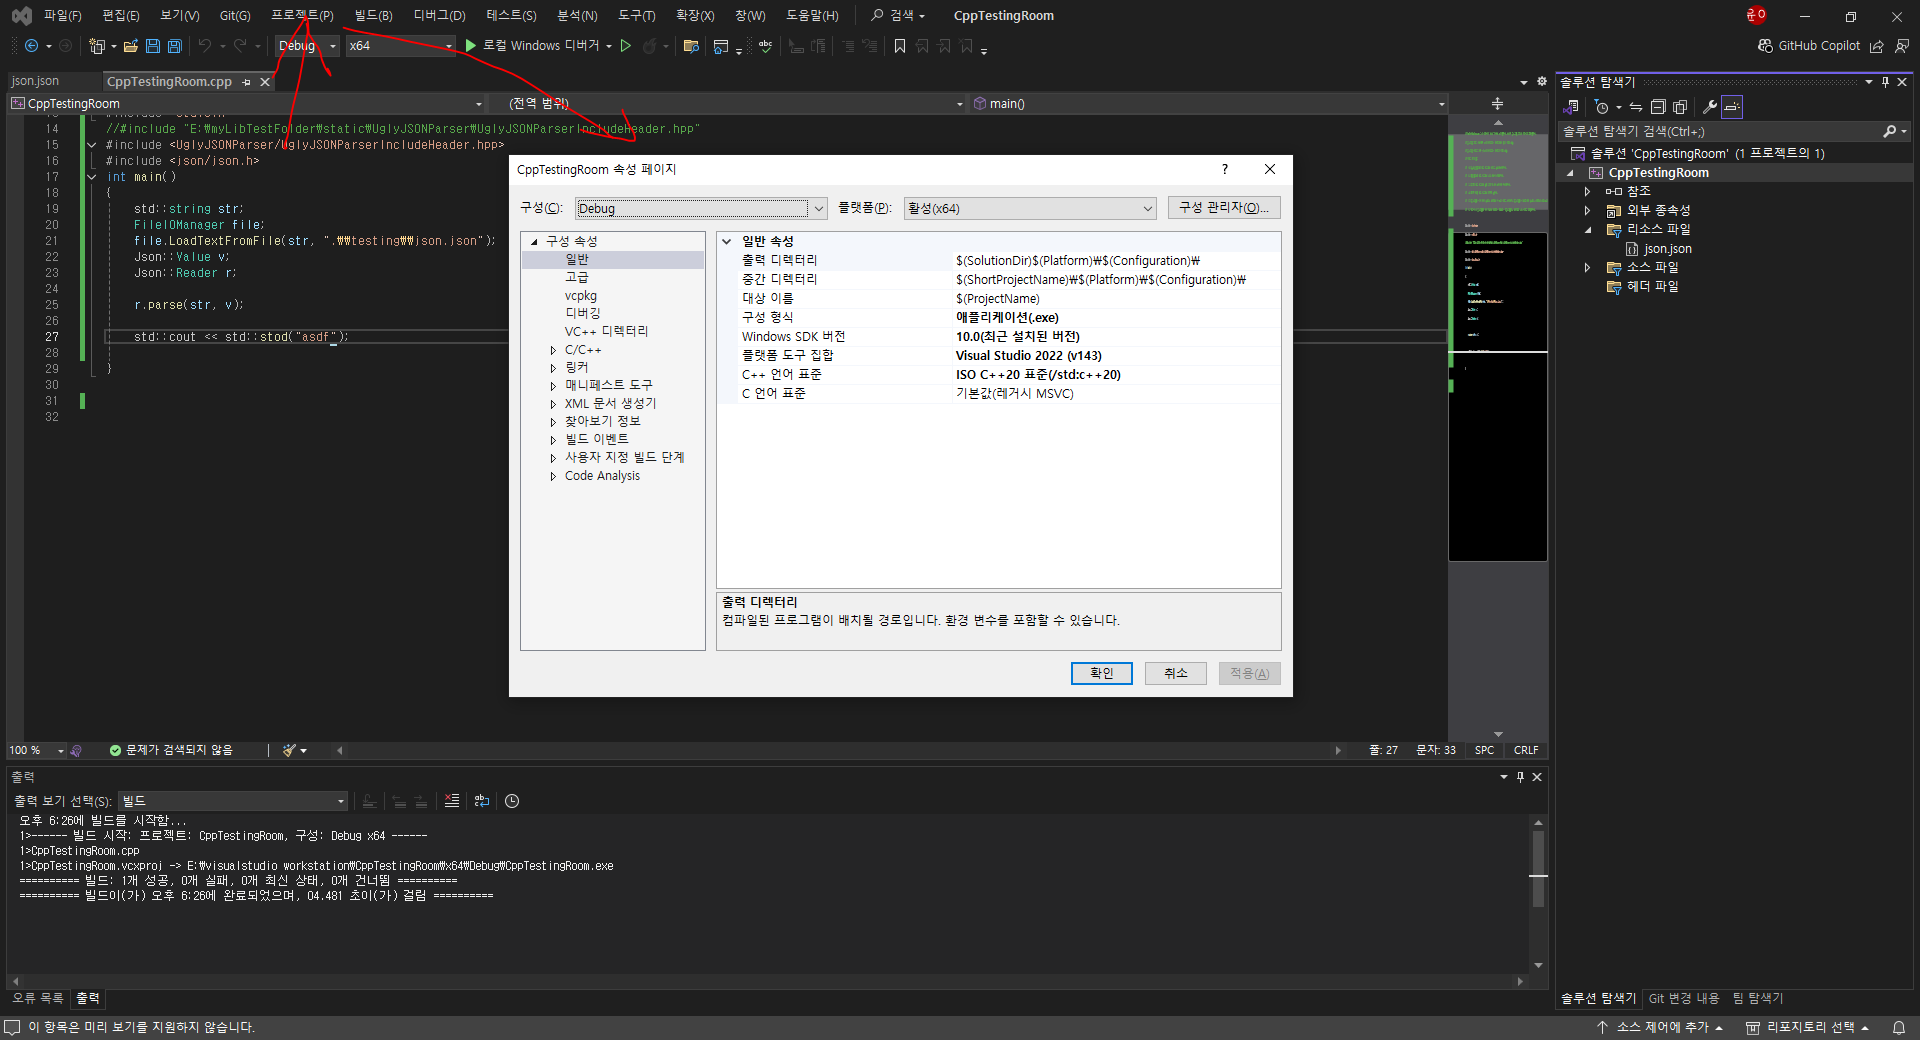Open the Debug configuration dropdown in toolbar
1920x1040 pixels.
(x=307, y=46)
